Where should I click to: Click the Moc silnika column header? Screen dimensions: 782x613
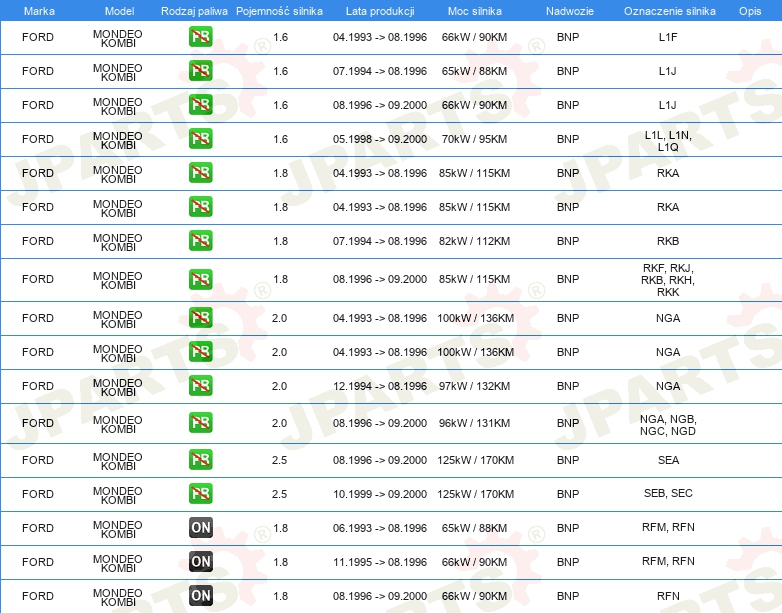coord(474,11)
